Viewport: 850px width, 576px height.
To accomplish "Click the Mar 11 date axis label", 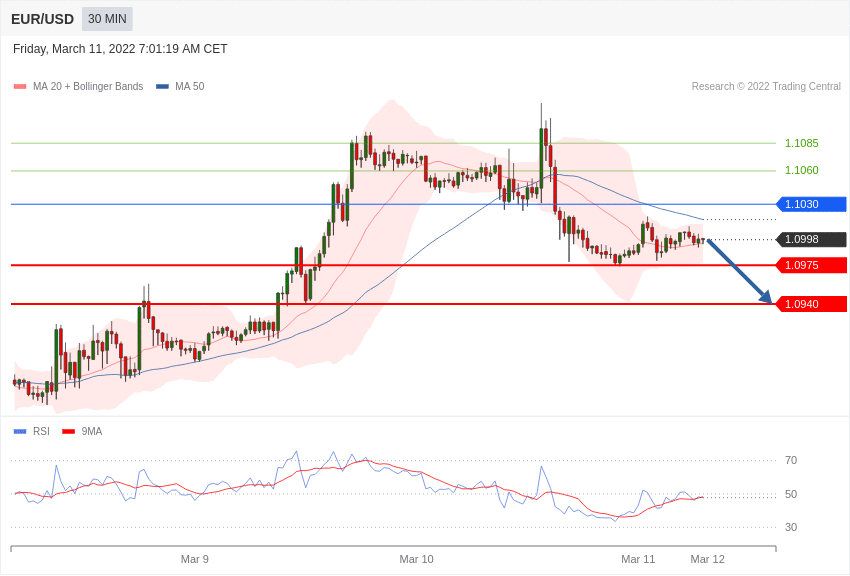I will (x=638, y=559).
